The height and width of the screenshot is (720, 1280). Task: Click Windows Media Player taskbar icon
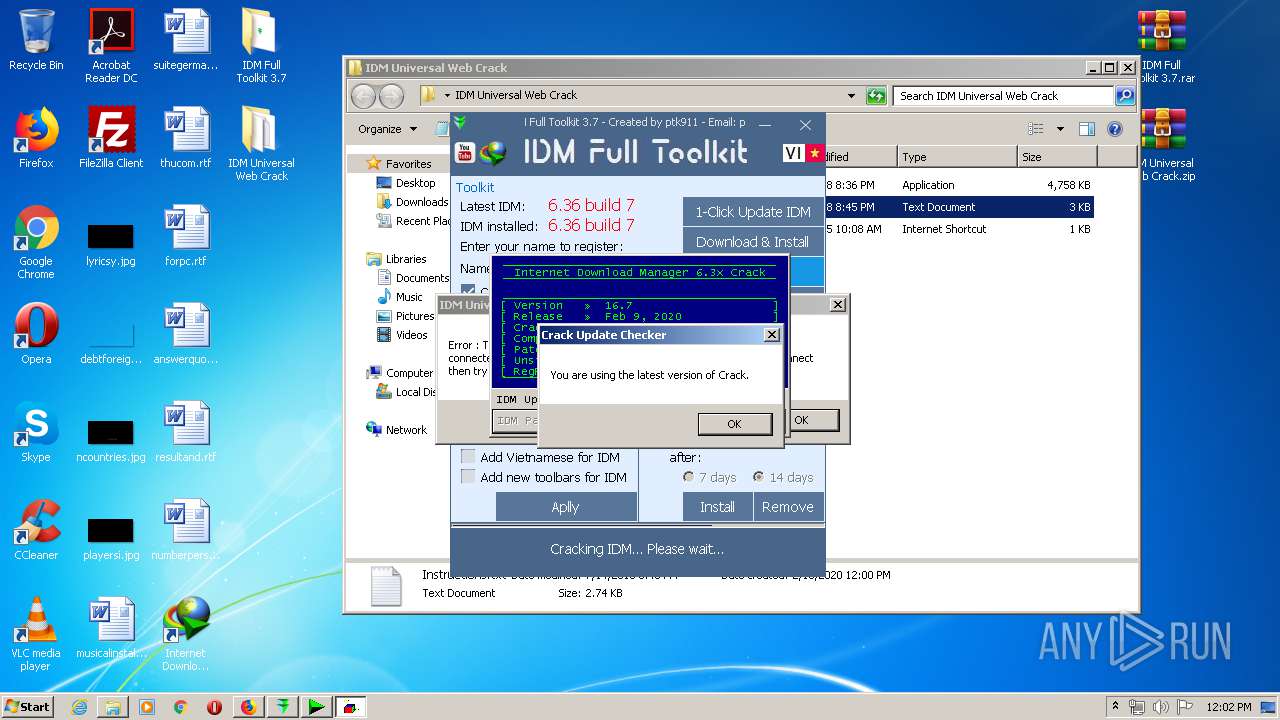(147, 707)
